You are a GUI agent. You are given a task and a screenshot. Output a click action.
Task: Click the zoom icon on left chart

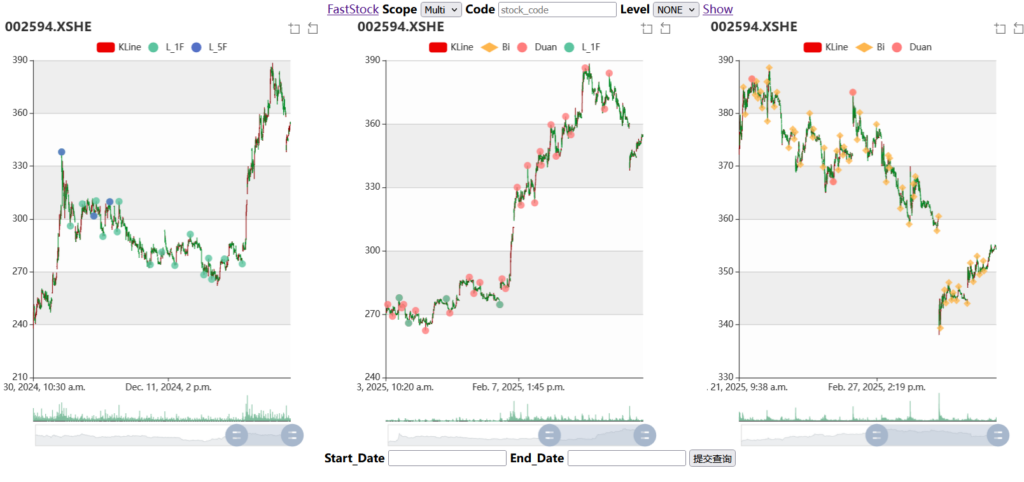click(294, 28)
